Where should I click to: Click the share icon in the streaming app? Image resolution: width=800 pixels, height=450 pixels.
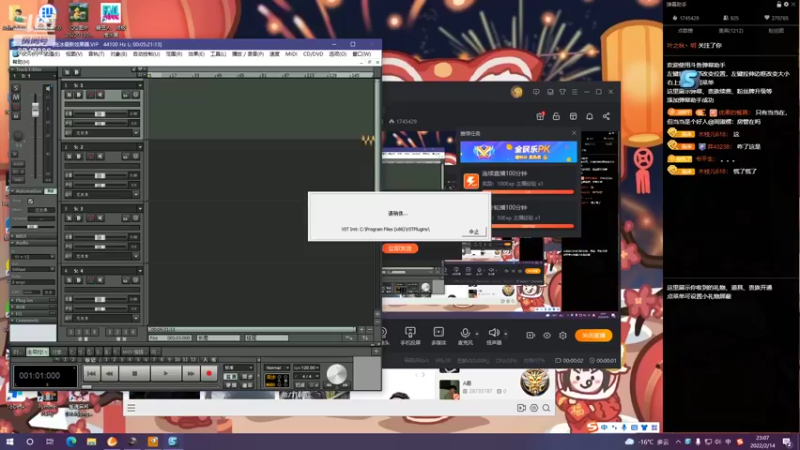click(606, 116)
